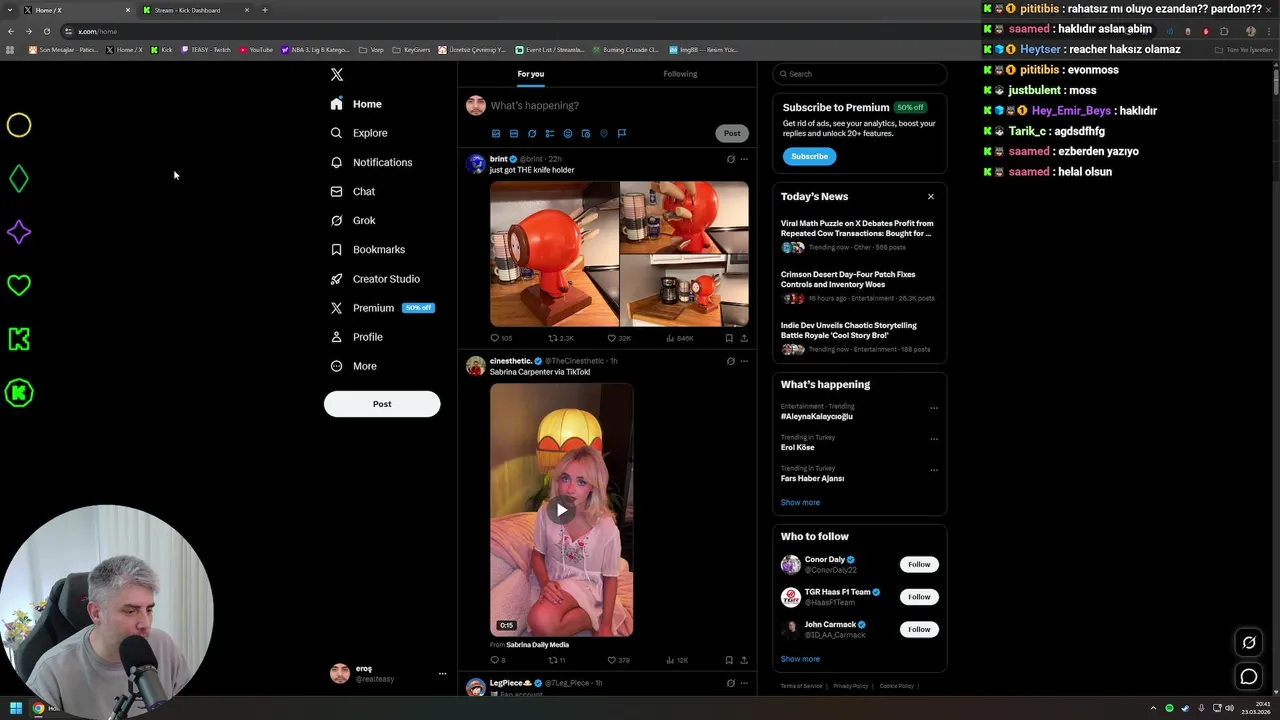The height and width of the screenshot is (720, 1280).
Task: Like cinesthetic's post with 379 likes
Action: point(619,660)
